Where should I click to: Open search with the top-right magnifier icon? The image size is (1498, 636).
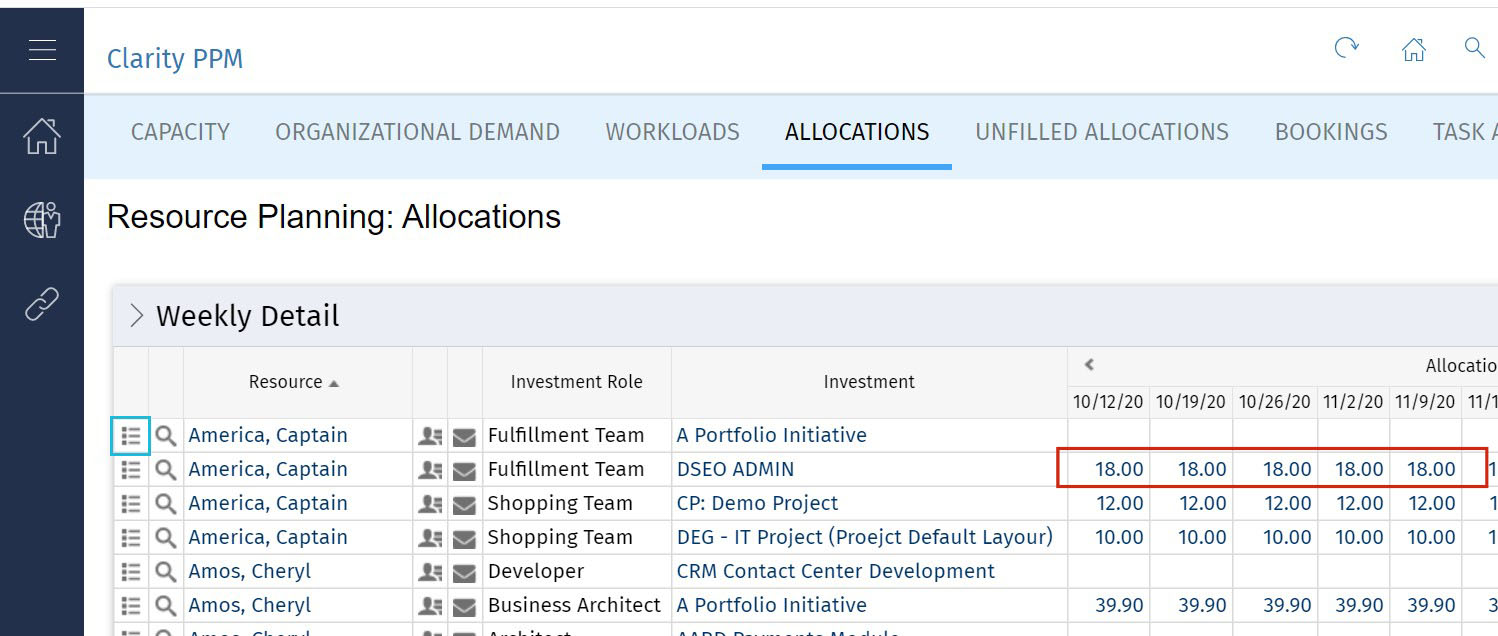[x=1474, y=48]
